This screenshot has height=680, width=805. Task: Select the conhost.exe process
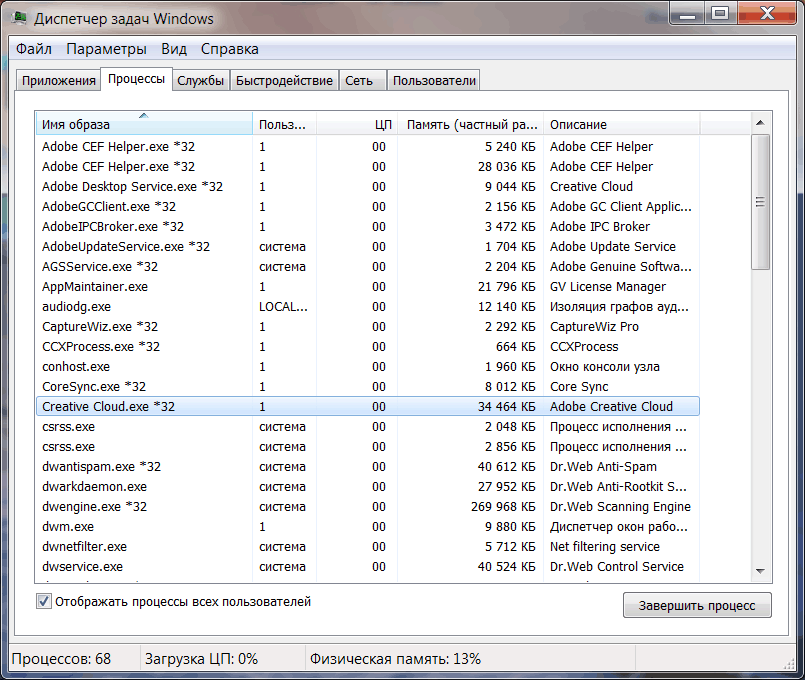[368, 367]
